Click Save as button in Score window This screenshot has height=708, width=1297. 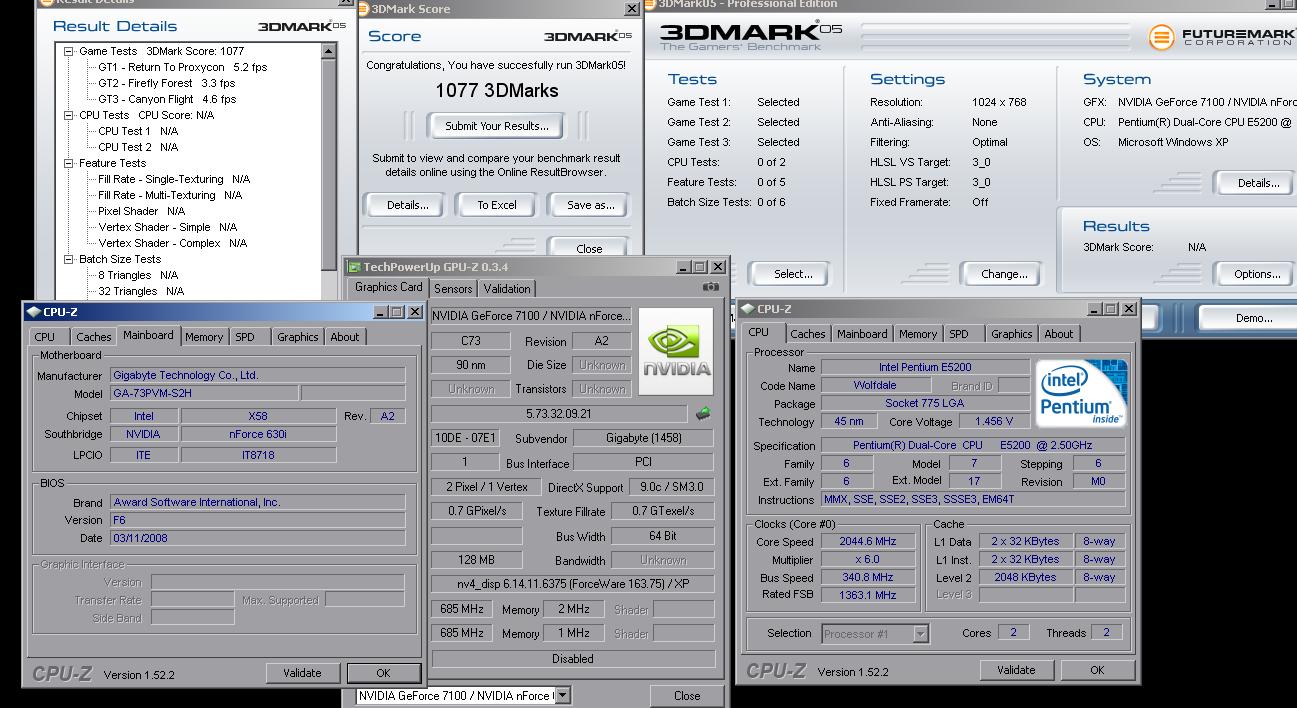pos(591,205)
